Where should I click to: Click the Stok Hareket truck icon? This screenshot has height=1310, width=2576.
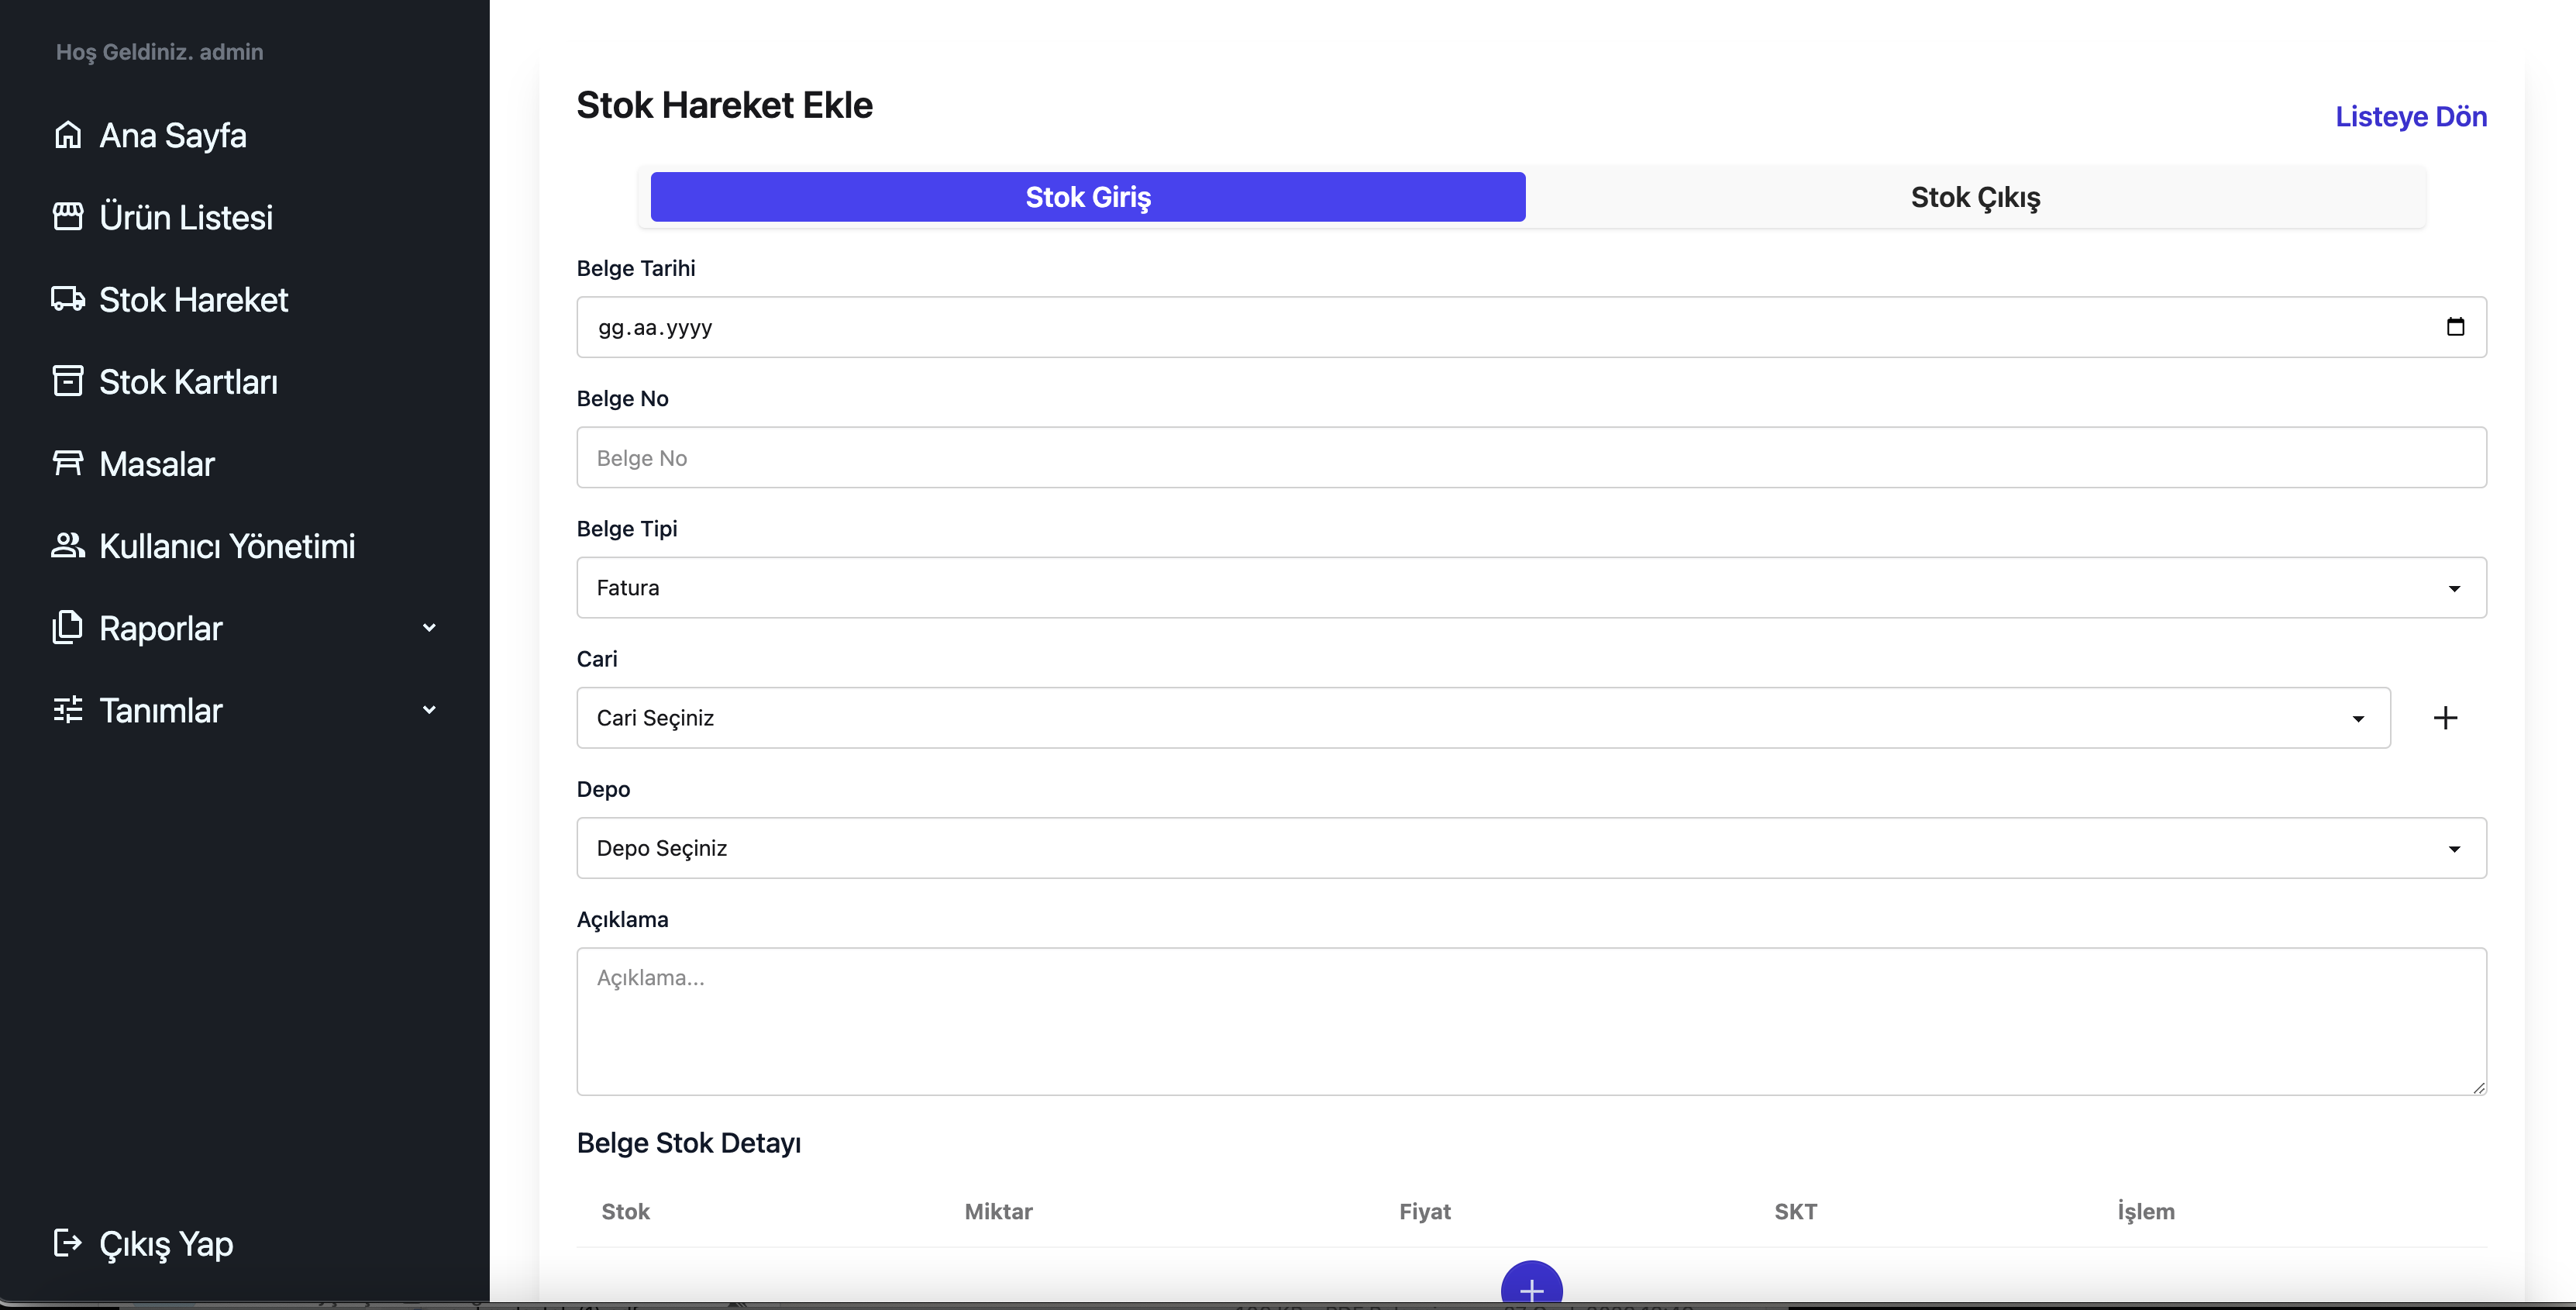click(x=68, y=299)
